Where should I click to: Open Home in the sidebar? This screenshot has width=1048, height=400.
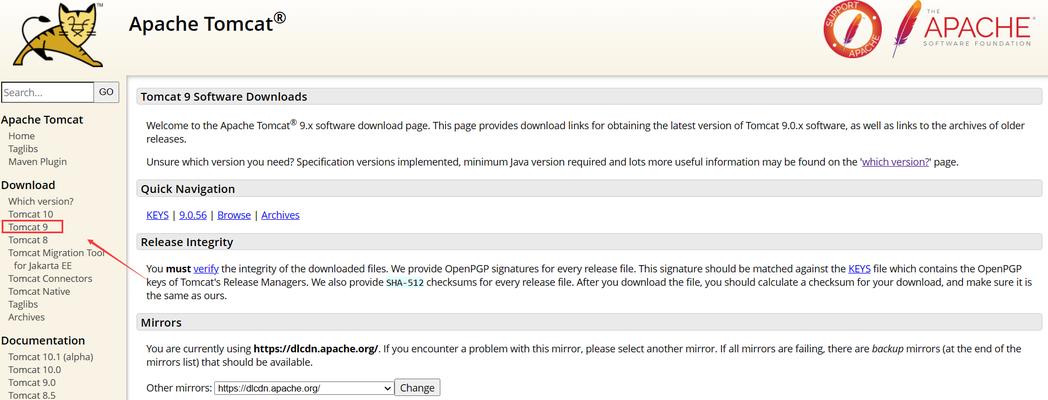coord(21,136)
